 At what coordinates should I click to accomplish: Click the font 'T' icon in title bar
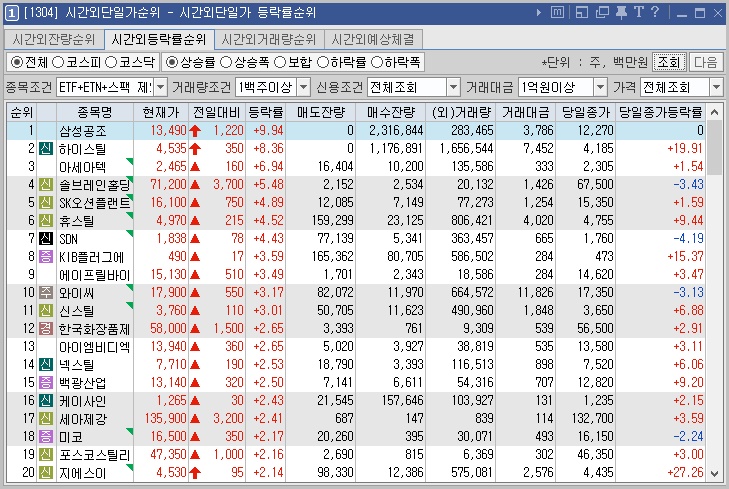coord(639,12)
